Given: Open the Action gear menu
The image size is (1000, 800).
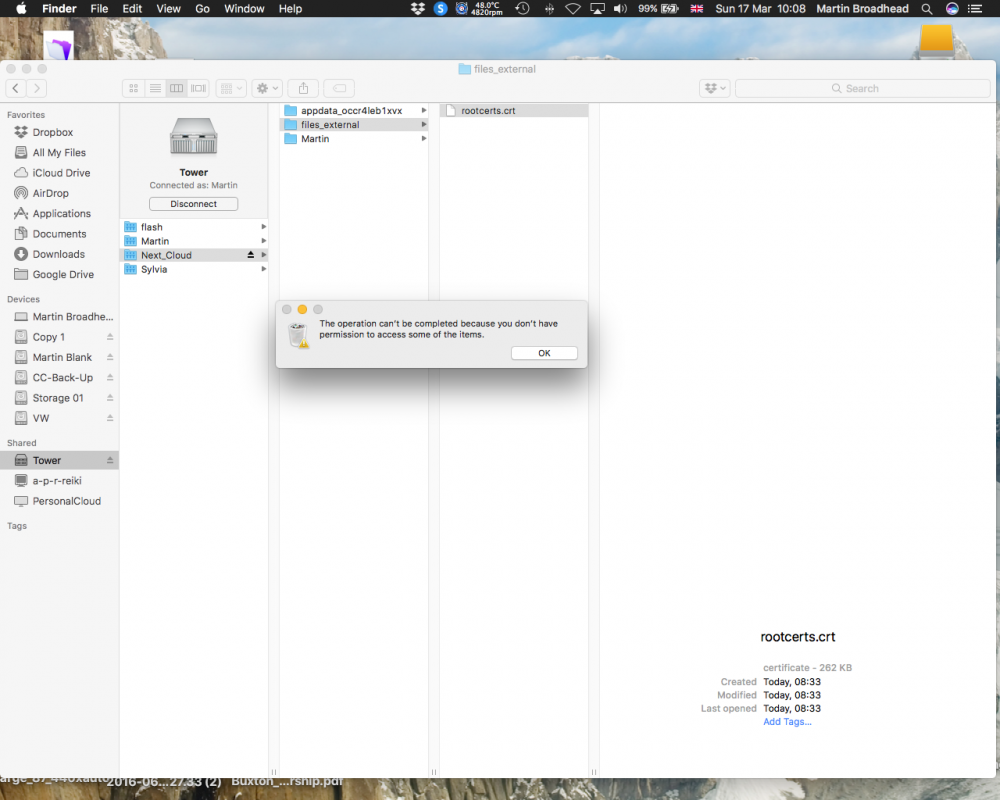Looking at the screenshot, I should [x=267, y=88].
